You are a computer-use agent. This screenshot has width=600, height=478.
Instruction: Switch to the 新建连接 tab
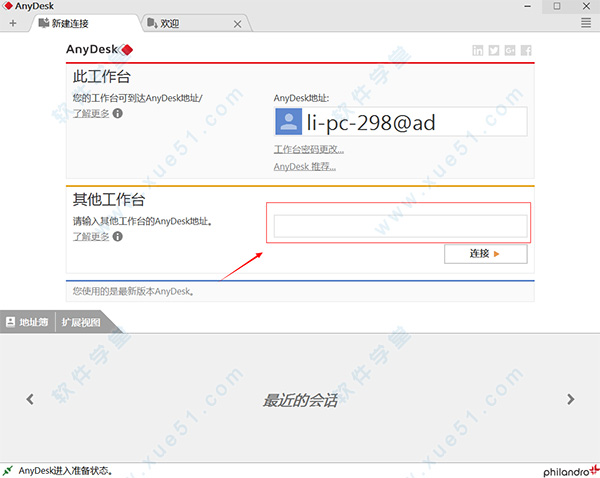[x=85, y=23]
